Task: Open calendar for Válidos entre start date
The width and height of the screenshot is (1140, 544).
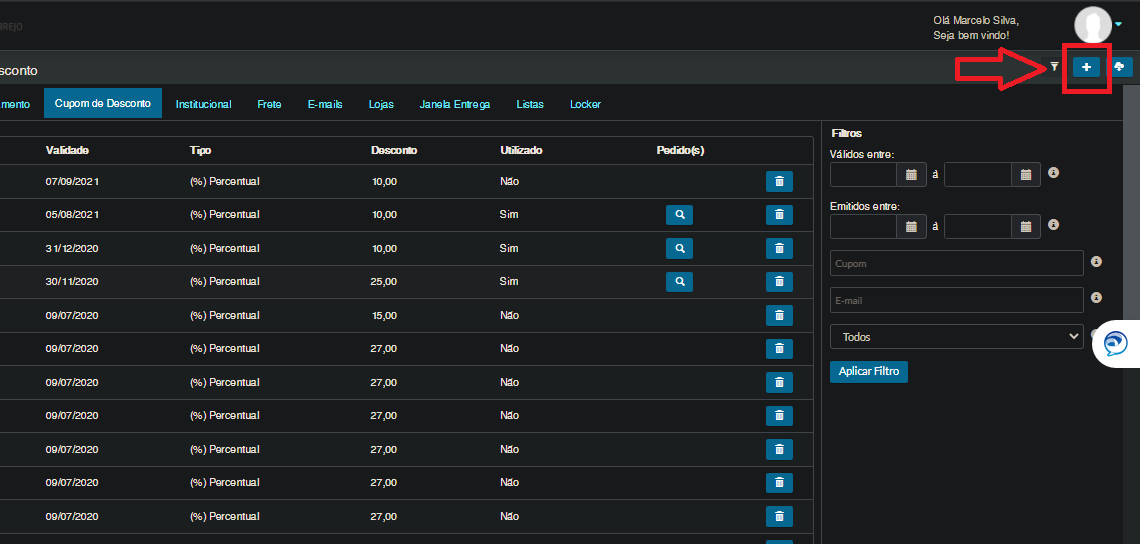Action: 912,175
